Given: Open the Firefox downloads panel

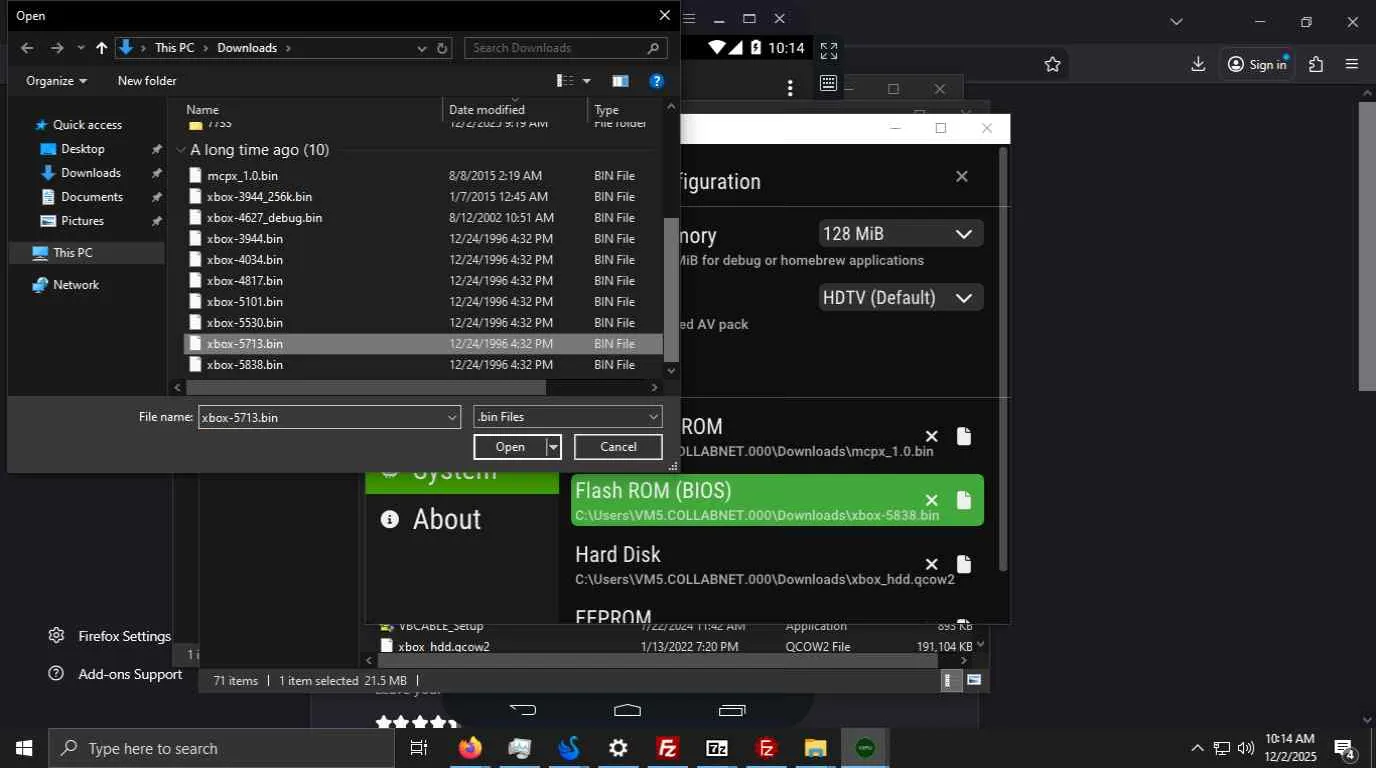Looking at the screenshot, I should click(1198, 64).
